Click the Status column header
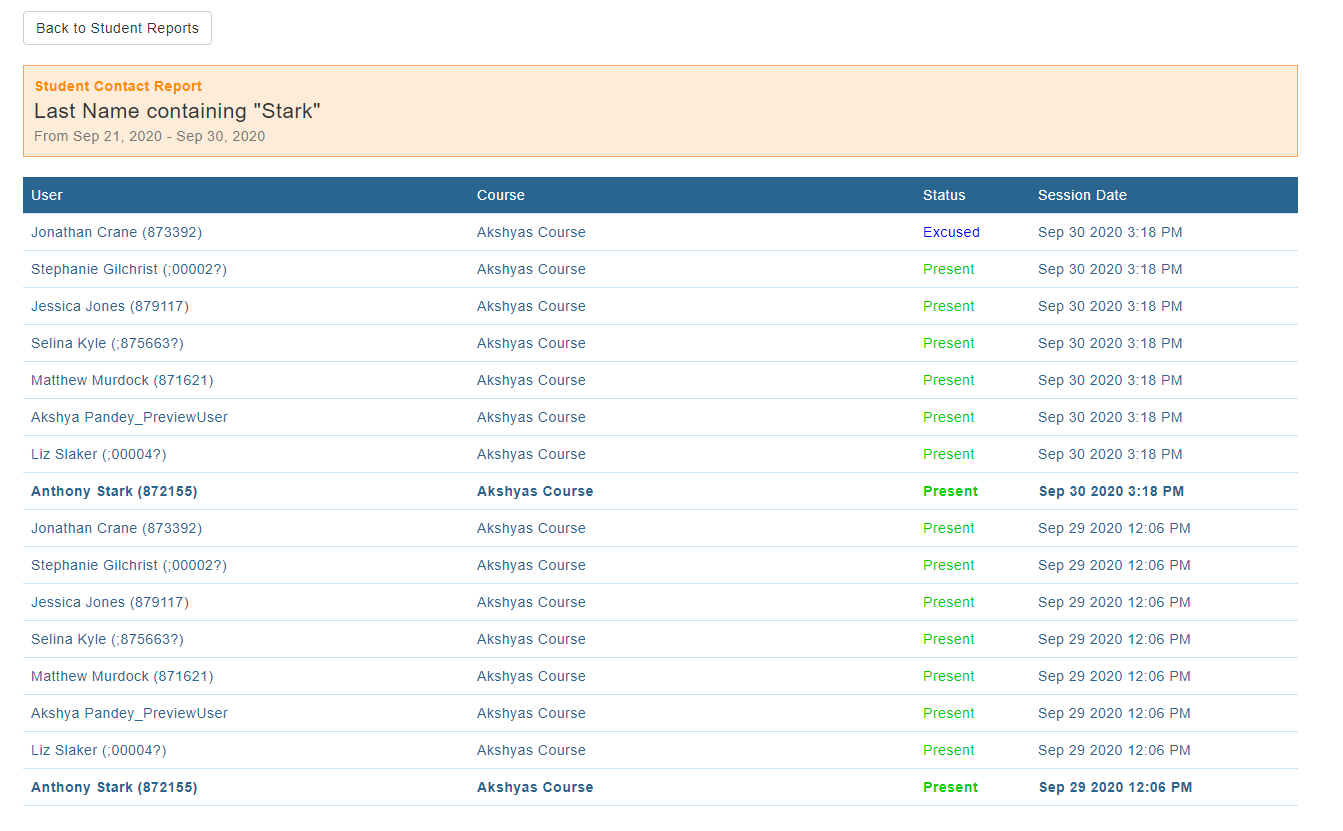Screen dimensions: 1343x831 [x=943, y=195]
